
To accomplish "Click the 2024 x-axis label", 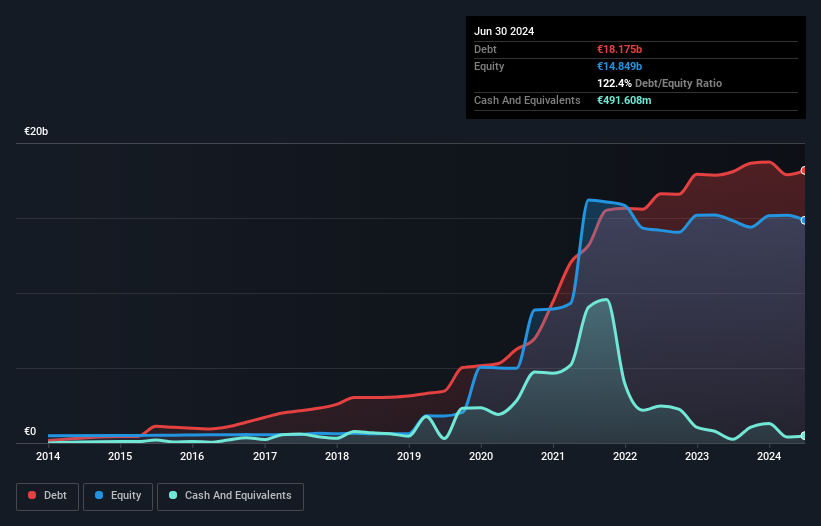I will [x=769, y=456].
